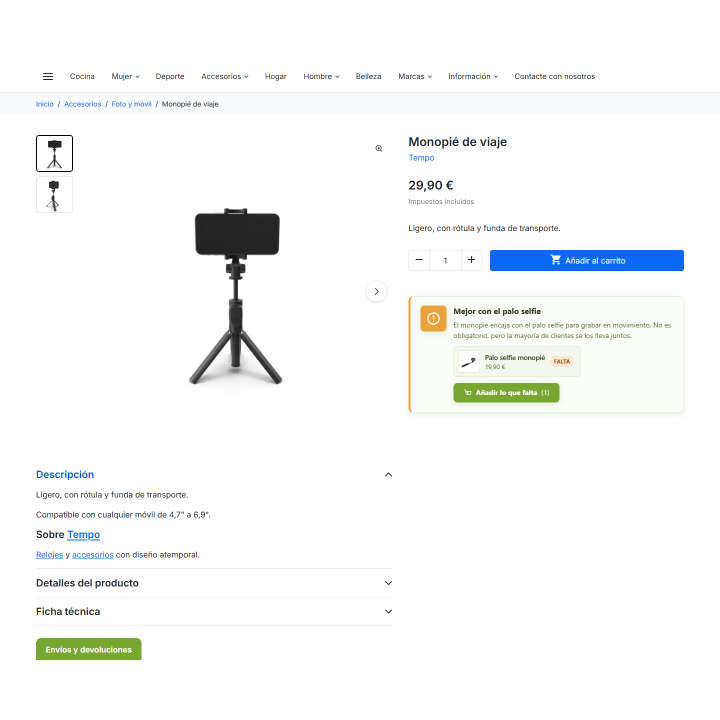720x720 pixels.
Task: Open Deporte menu item
Action: [170, 76]
